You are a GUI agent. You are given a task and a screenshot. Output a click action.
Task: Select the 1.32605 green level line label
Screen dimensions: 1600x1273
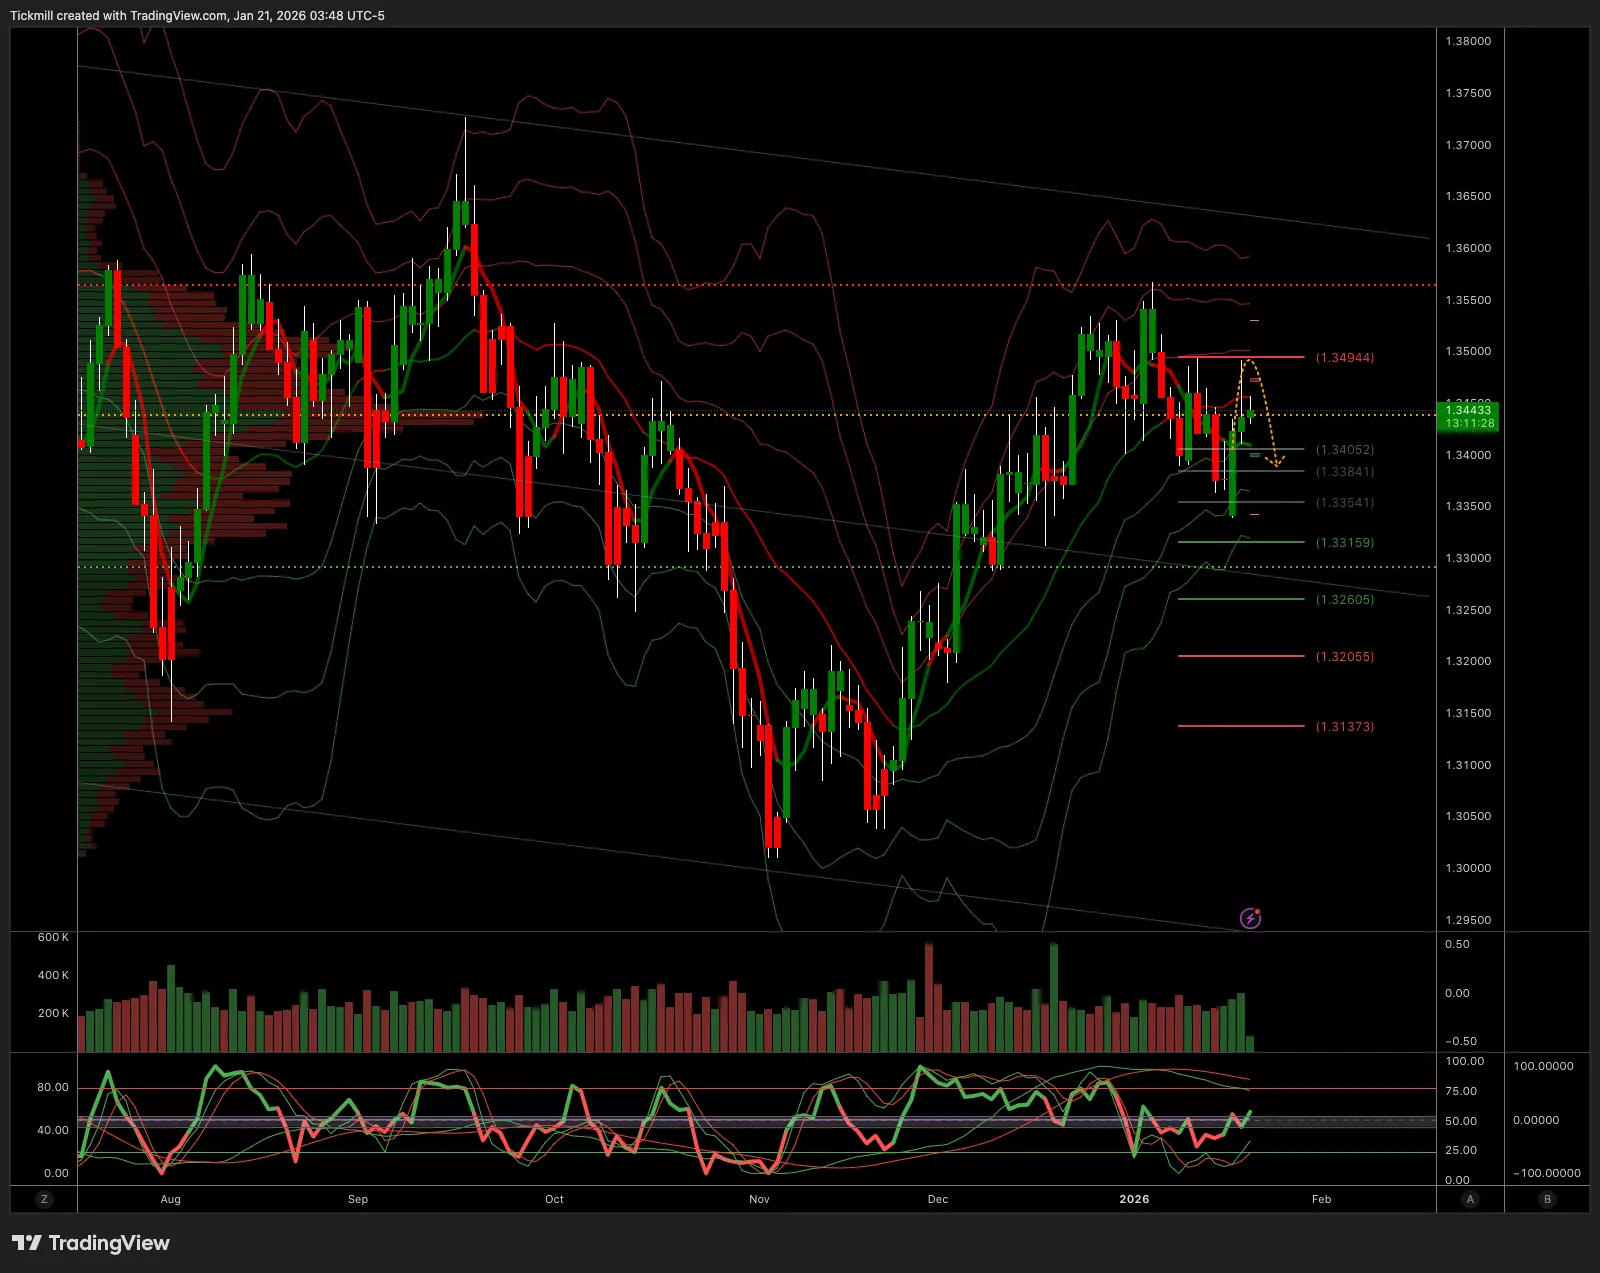click(1344, 600)
